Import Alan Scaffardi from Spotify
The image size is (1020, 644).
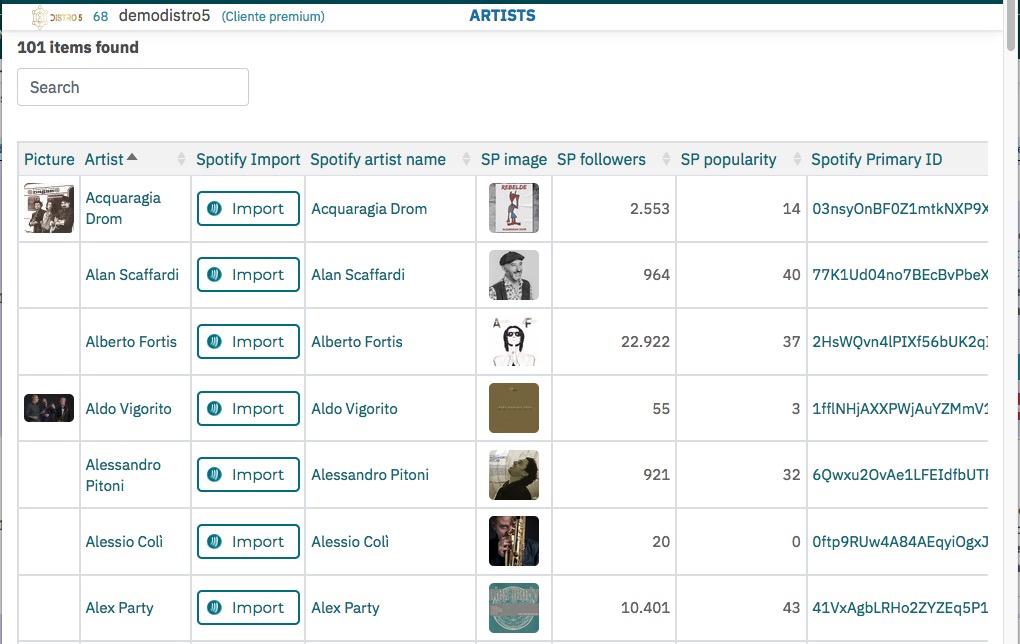[248, 275]
